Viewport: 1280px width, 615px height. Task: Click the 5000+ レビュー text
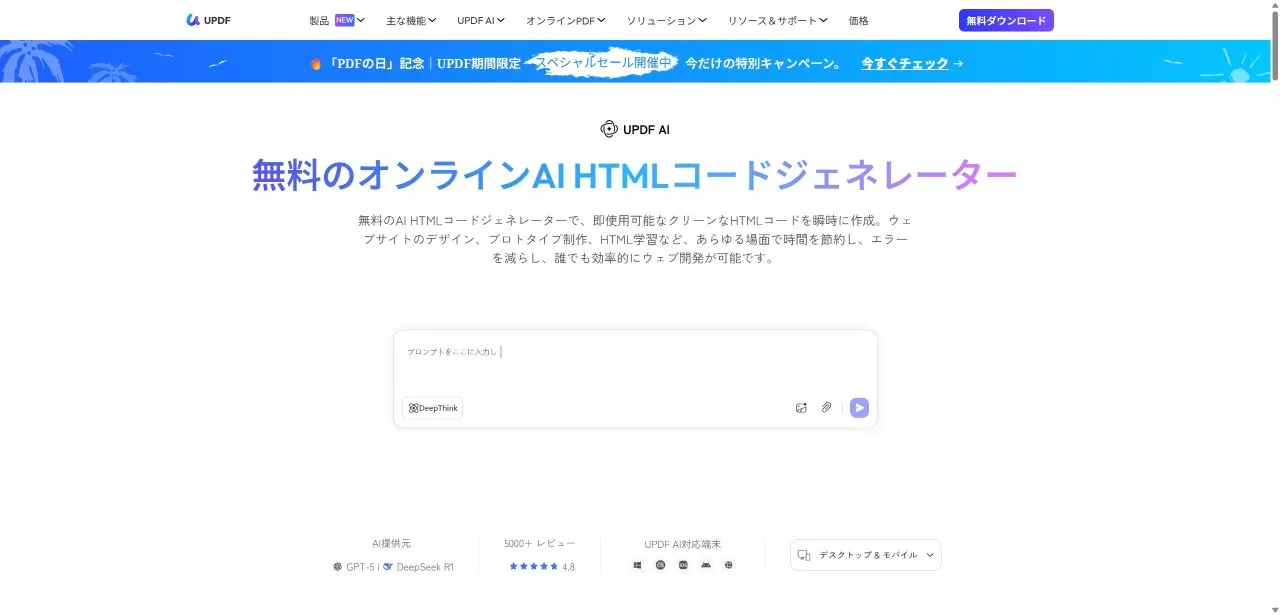540,543
